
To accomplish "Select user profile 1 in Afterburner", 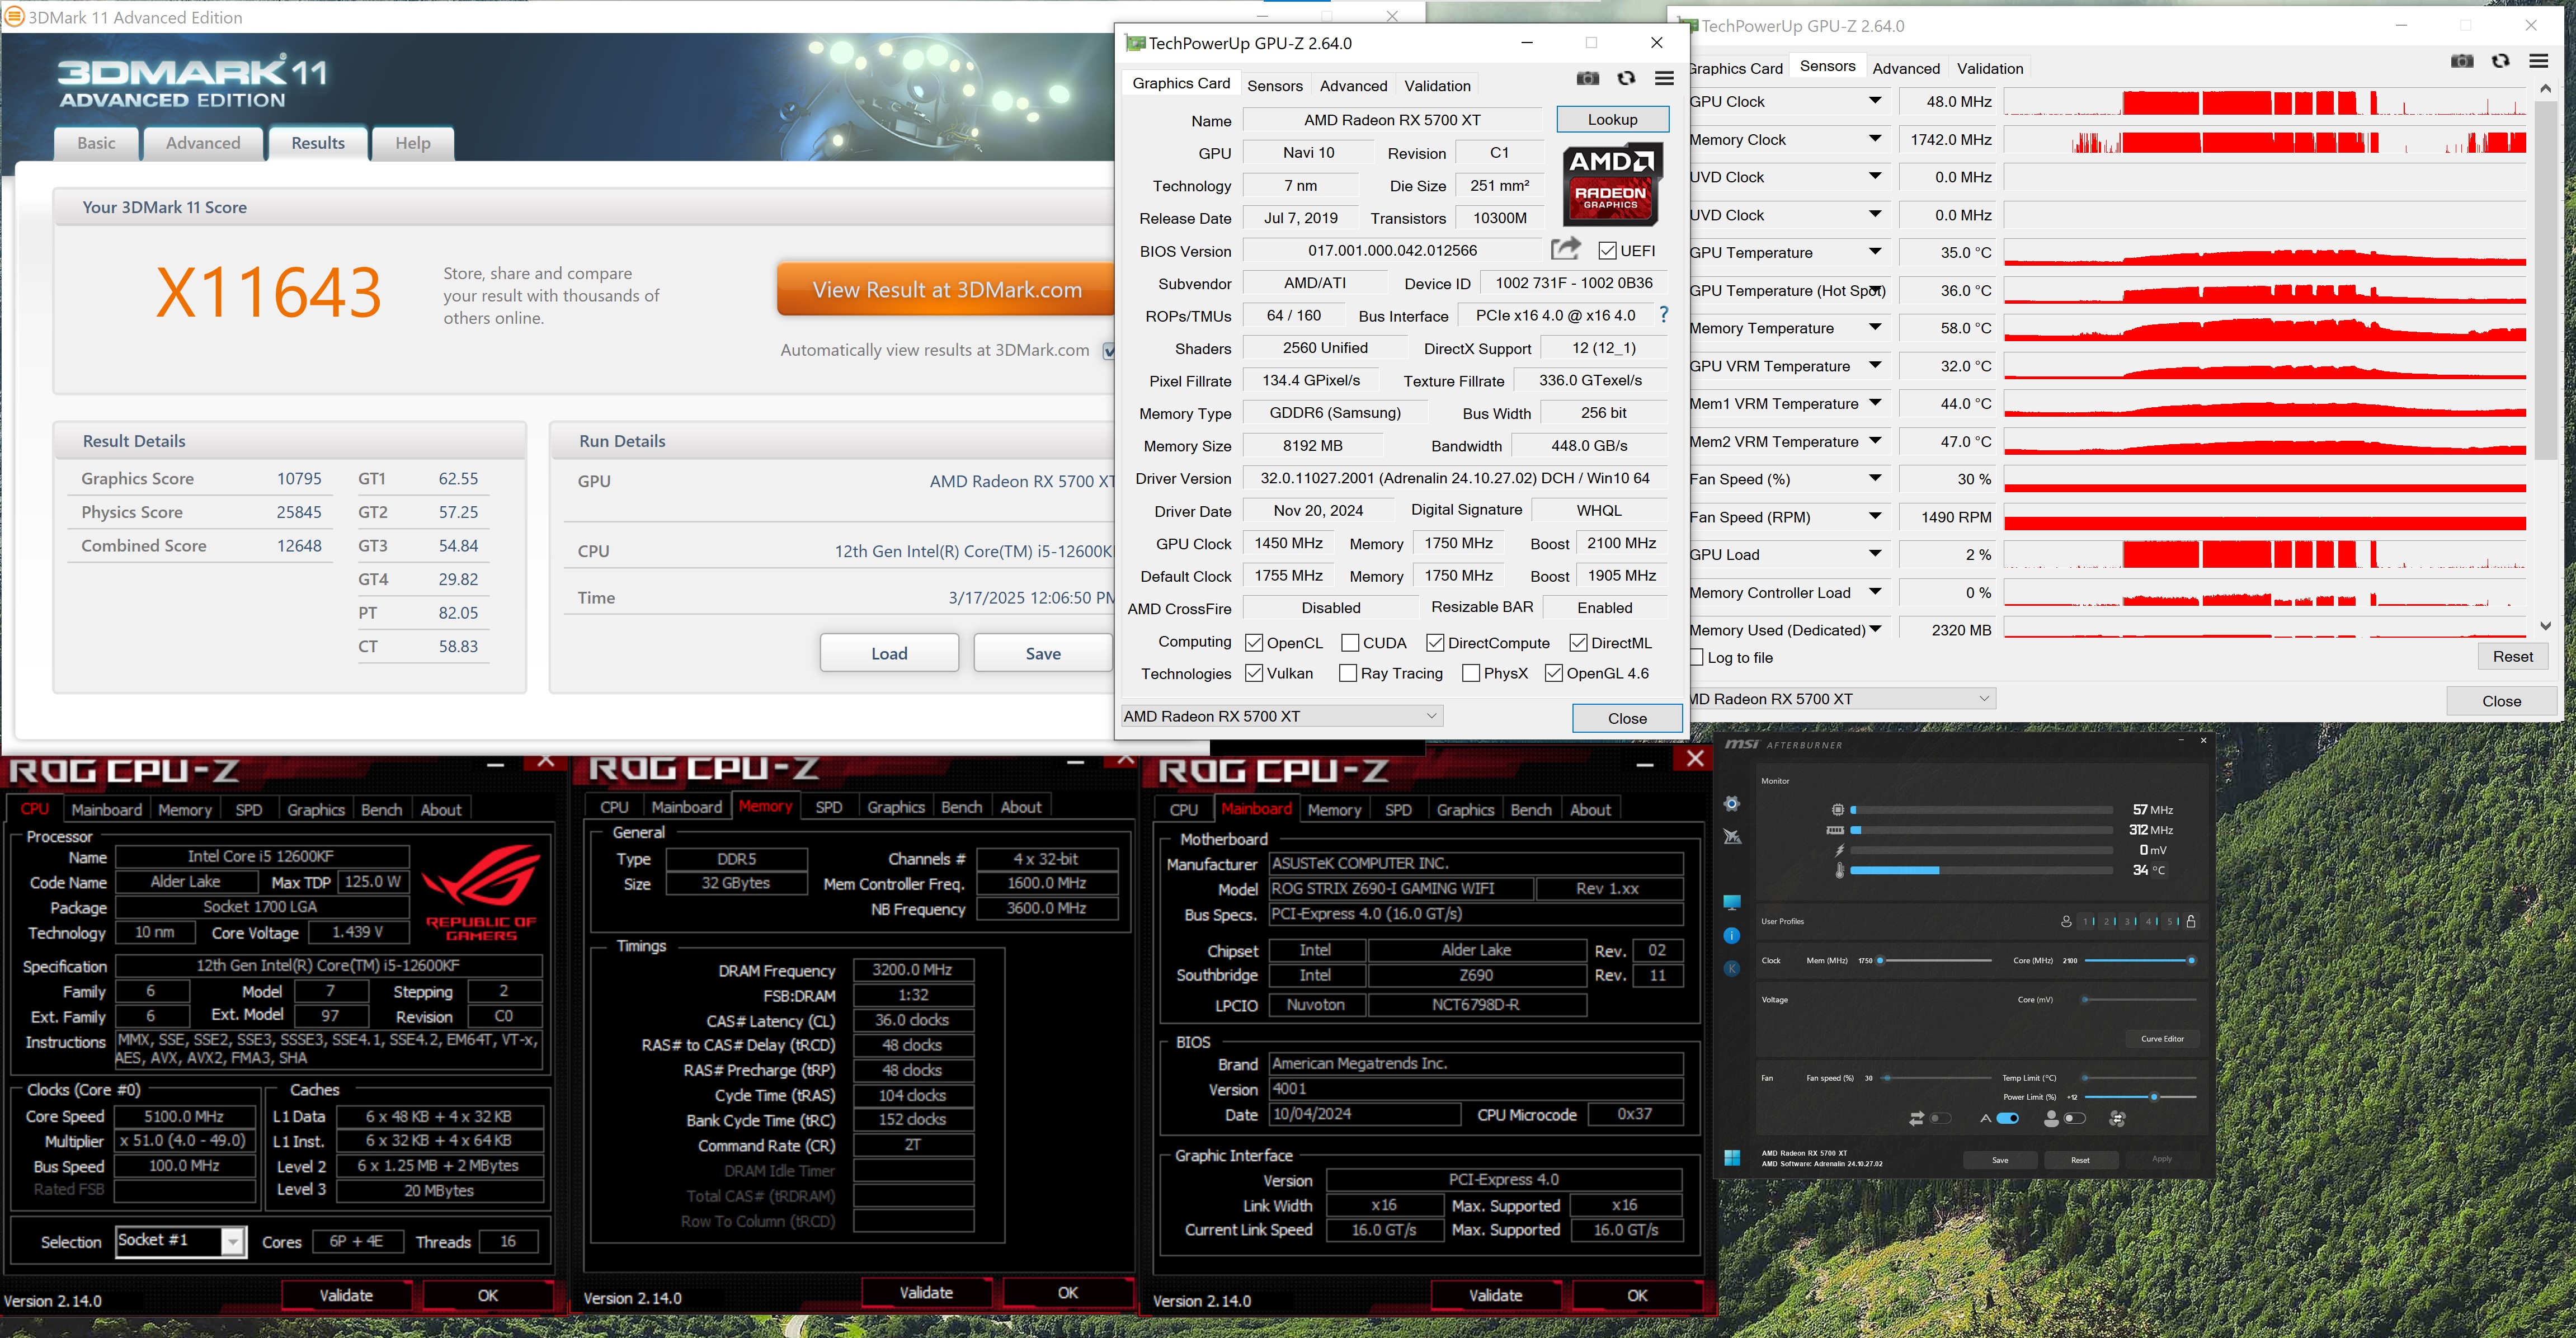I will pyautogui.click(x=2086, y=922).
